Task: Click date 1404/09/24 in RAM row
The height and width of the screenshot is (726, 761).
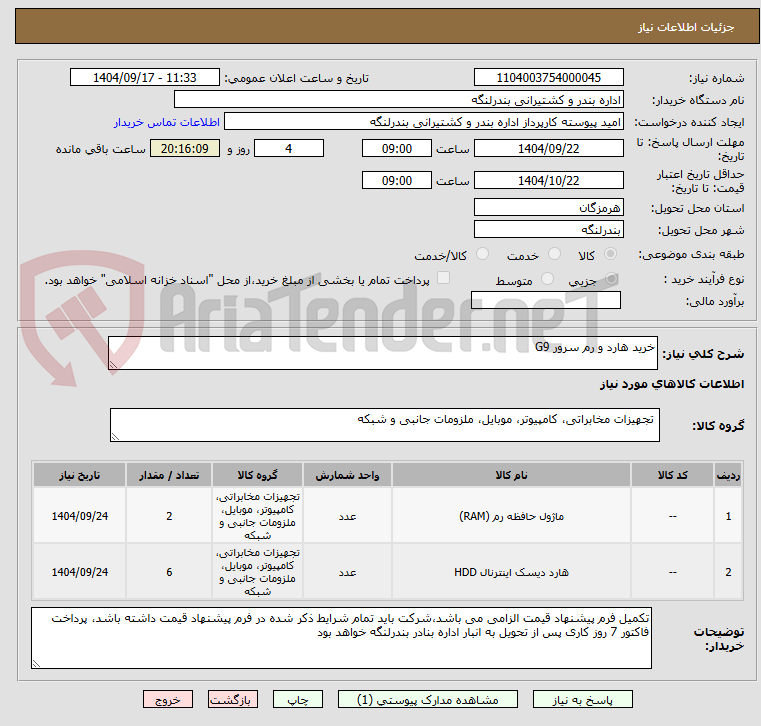Action: click(x=80, y=516)
